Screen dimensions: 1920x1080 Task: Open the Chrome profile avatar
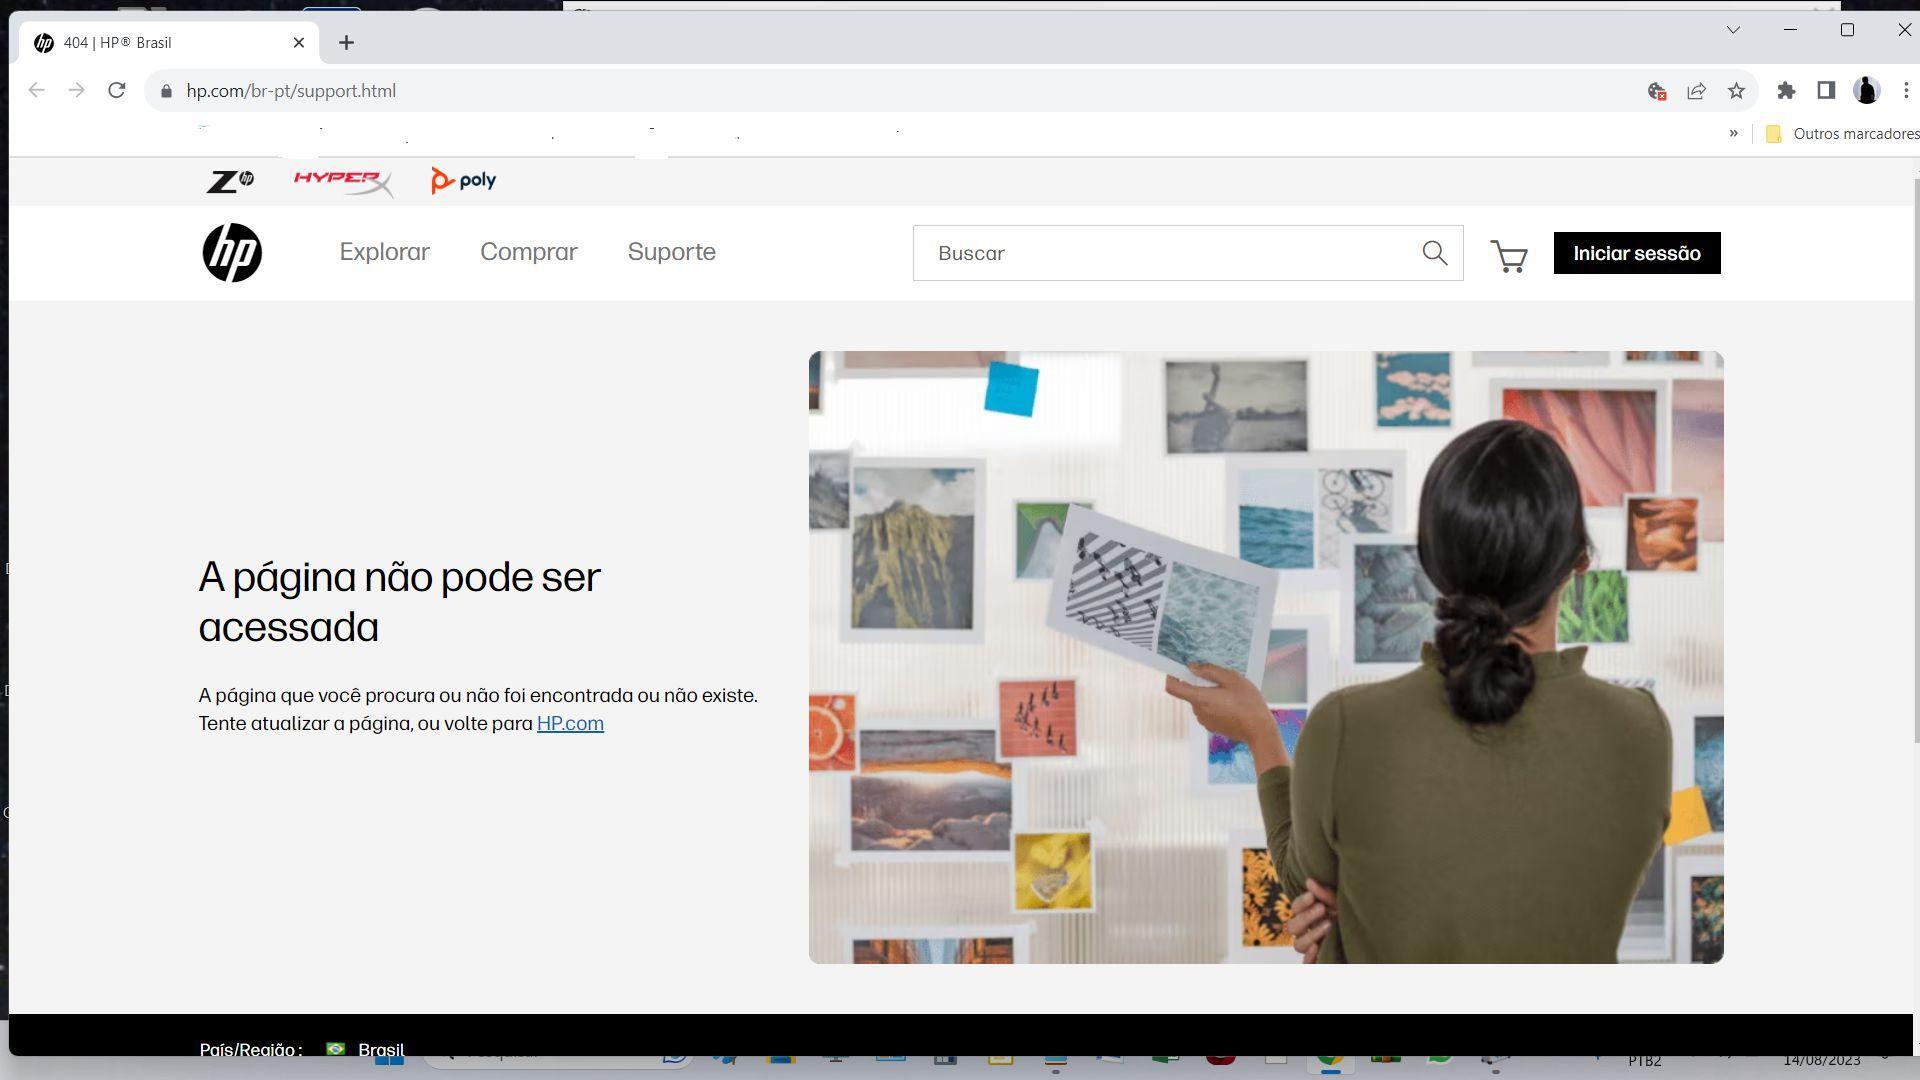1866,91
